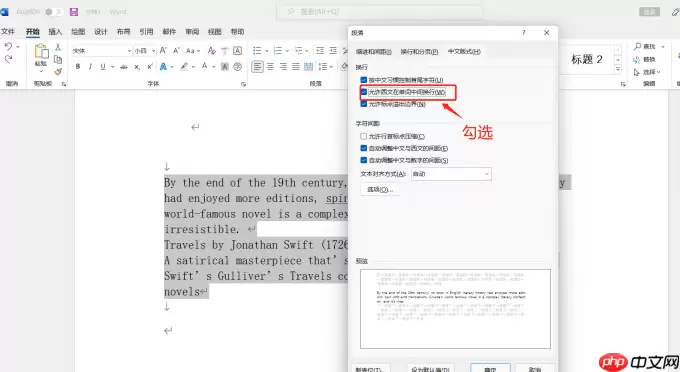Viewport: 680px width, 372px height.
Task: Click the Multilevel List icon
Action: pos(299,51)
